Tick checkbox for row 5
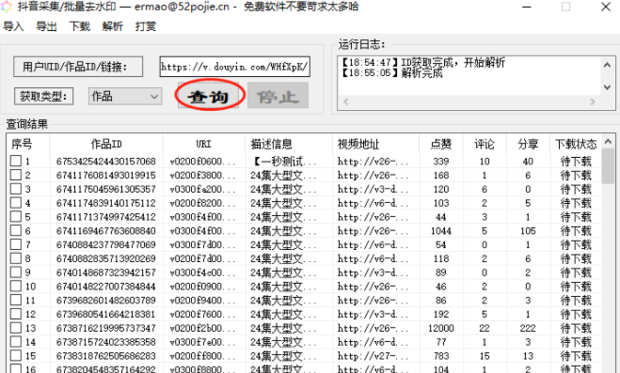This screenshot has height=373, width=620. 16,217
